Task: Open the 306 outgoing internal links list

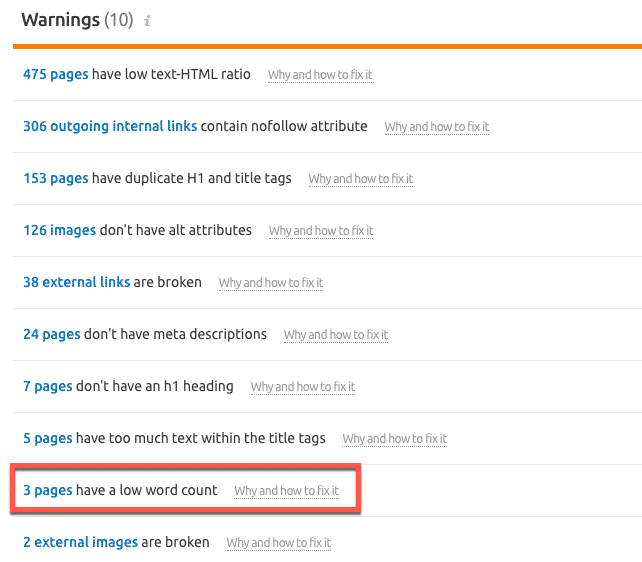Action: click(x=110, y=126)
